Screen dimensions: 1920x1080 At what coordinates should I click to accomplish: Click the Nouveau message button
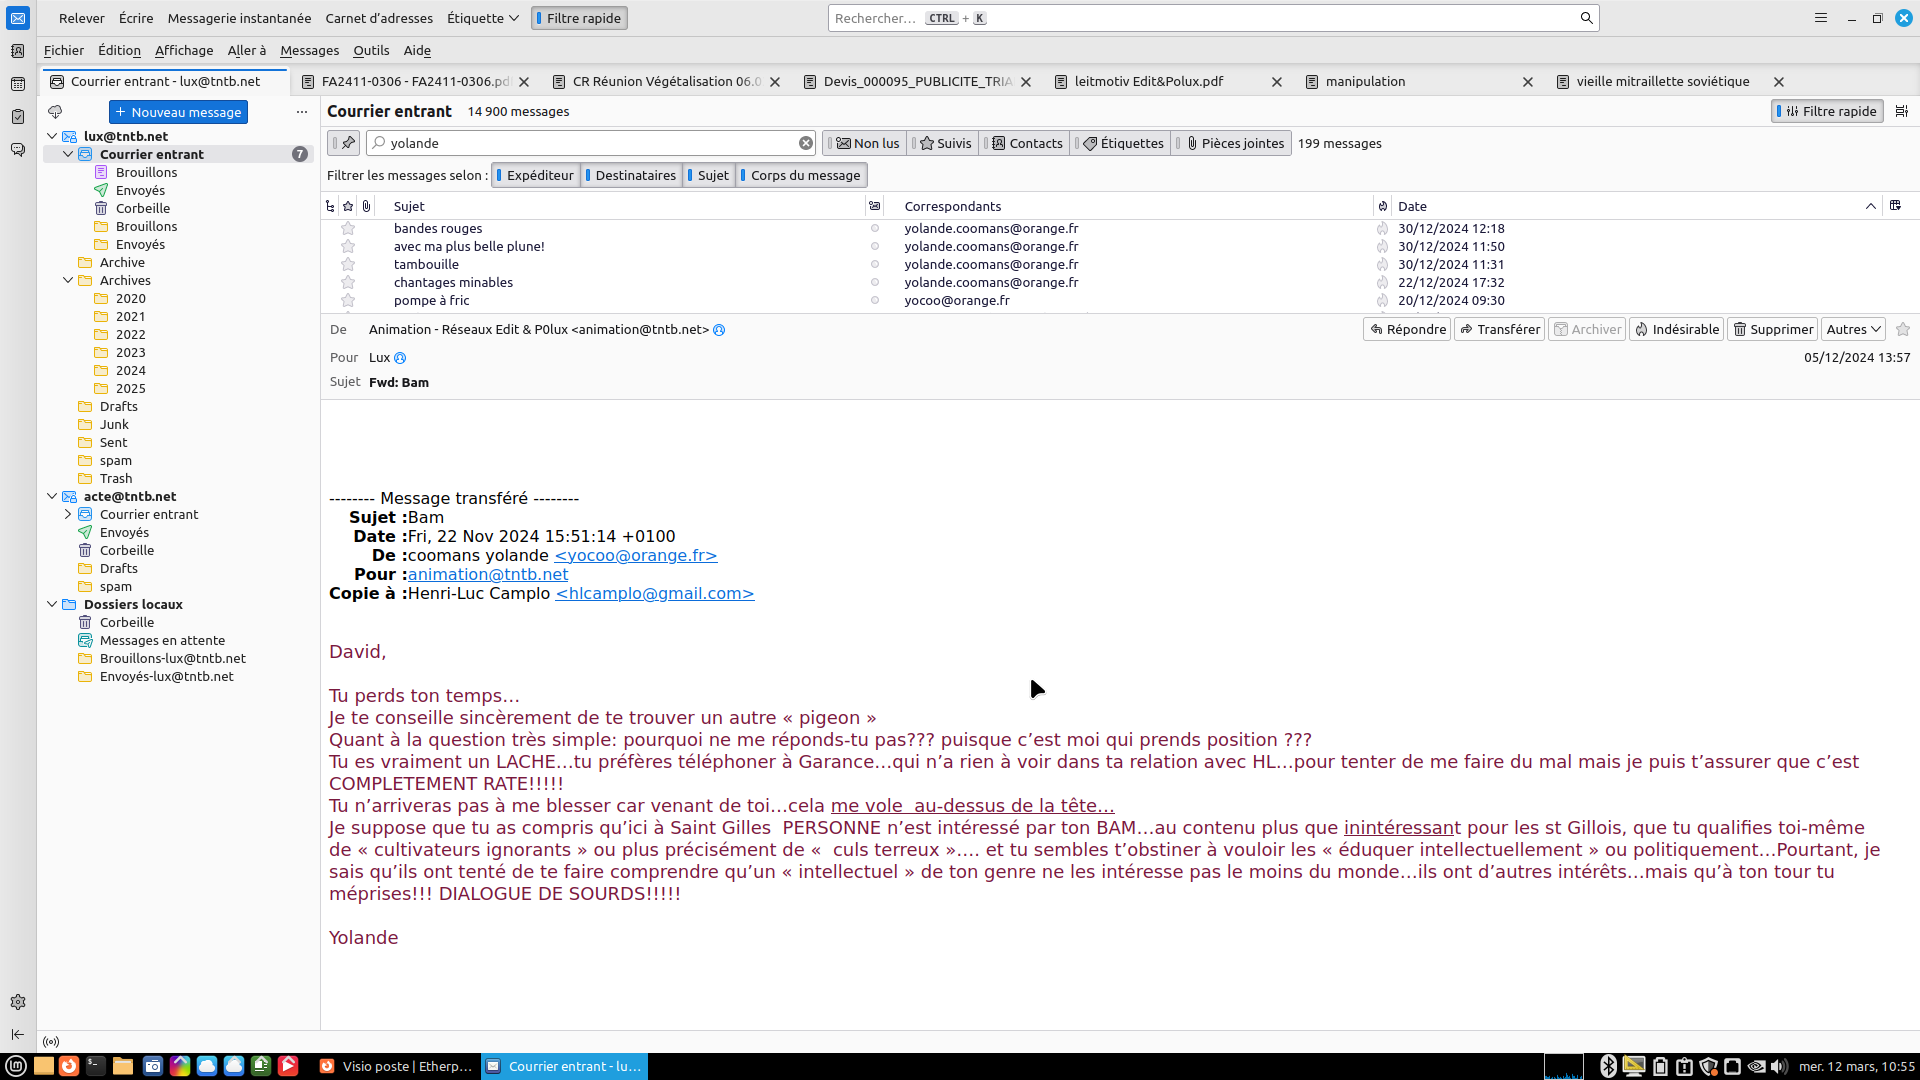click(178, 112)
